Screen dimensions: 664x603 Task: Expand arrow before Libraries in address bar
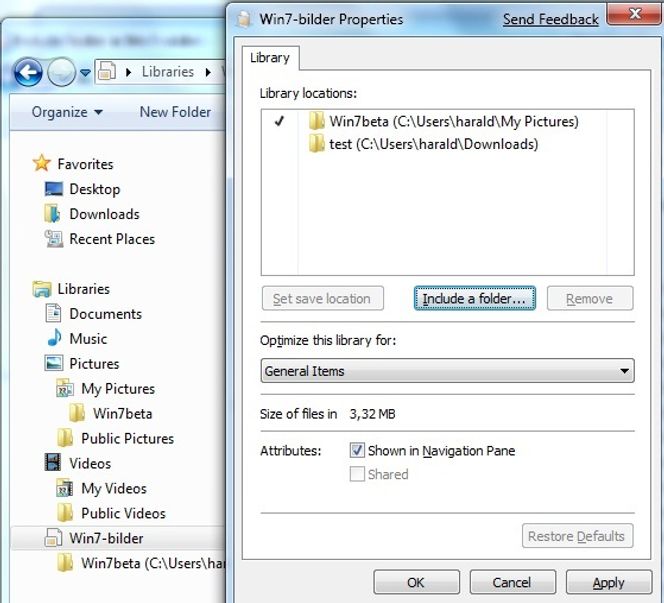coord(128,72)
